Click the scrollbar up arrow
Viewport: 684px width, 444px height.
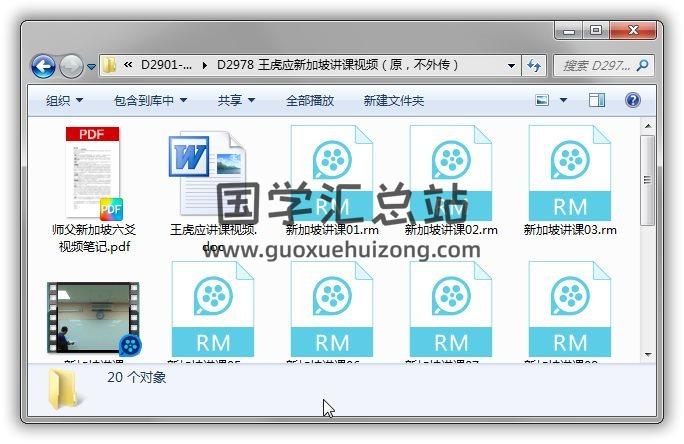(648, 126)
